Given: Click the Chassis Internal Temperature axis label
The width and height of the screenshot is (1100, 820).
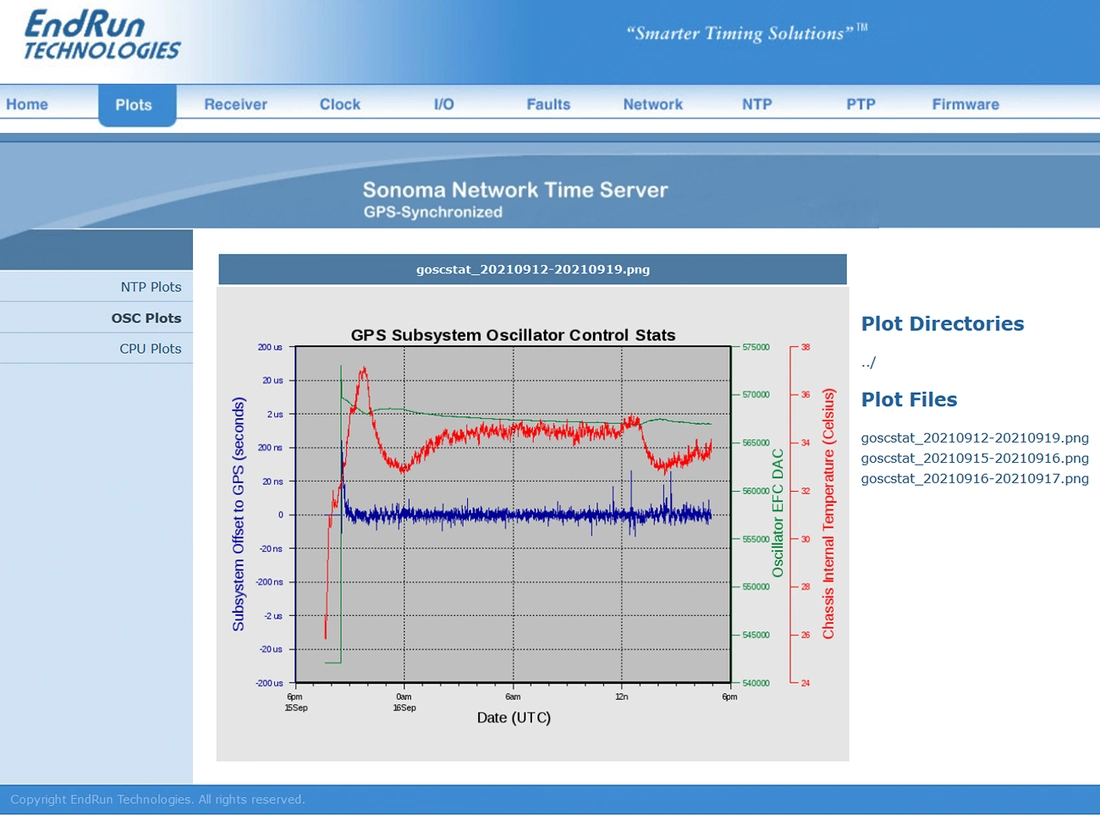Looking at the screenshot, I should [829, 513].
